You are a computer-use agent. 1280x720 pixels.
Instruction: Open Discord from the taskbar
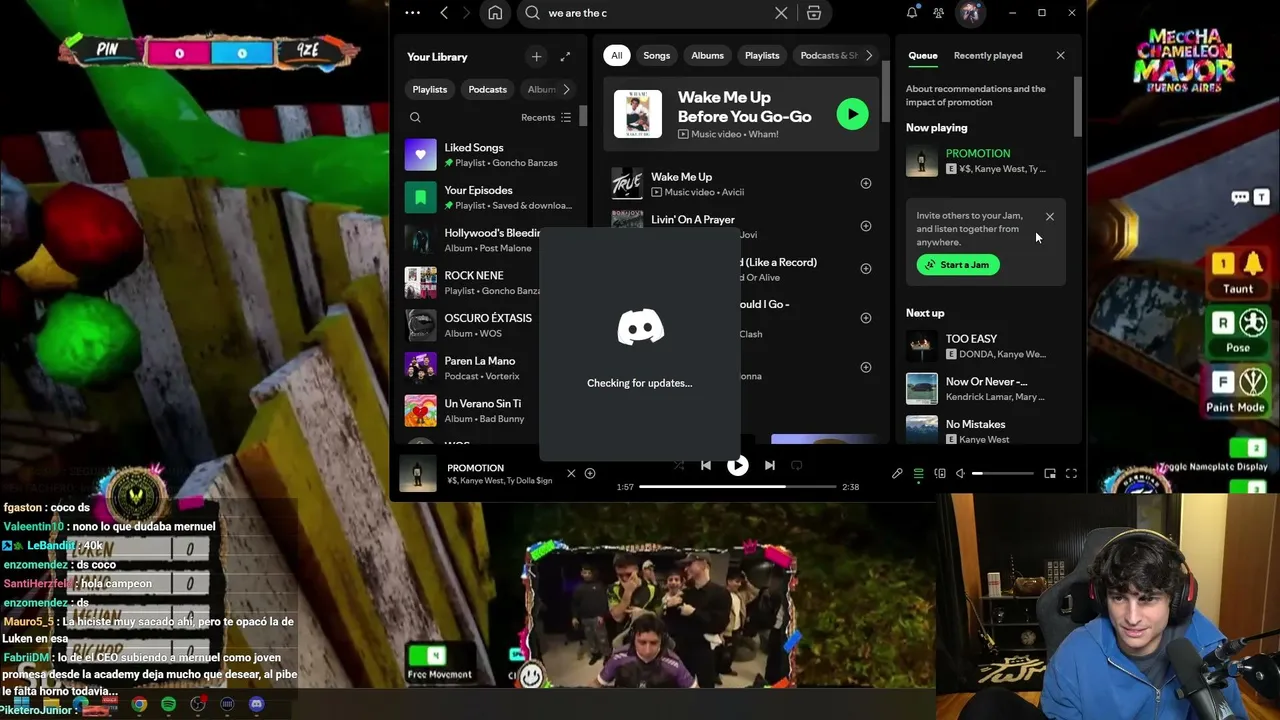coord(257,705)
